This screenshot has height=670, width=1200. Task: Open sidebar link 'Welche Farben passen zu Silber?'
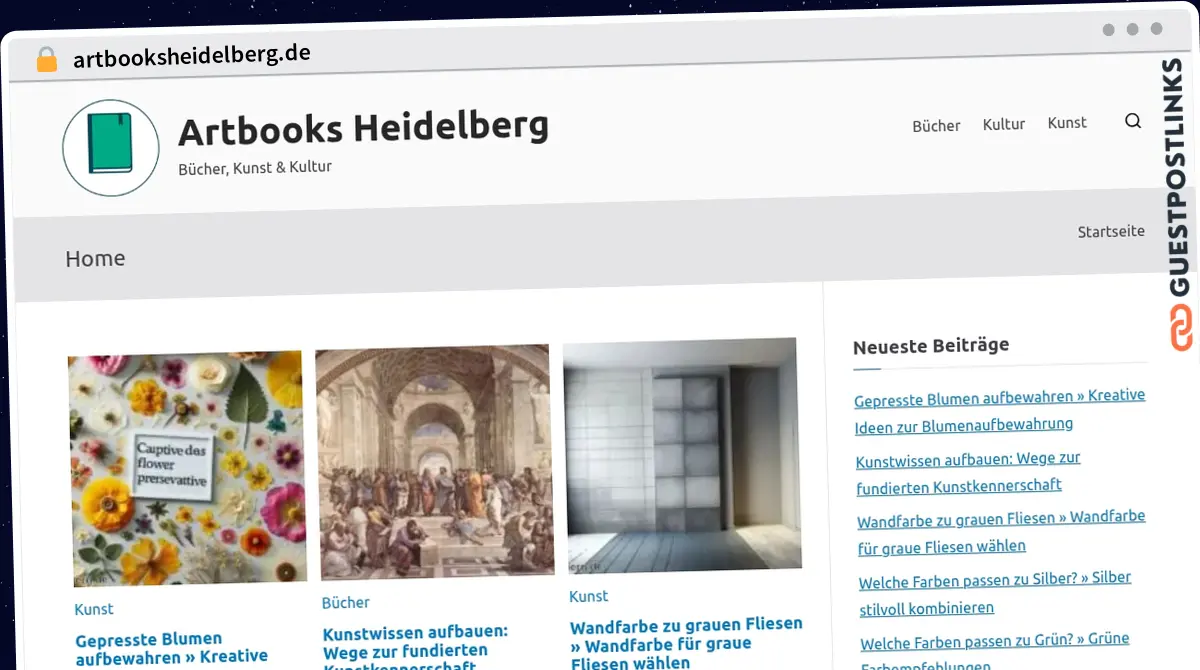995,593
